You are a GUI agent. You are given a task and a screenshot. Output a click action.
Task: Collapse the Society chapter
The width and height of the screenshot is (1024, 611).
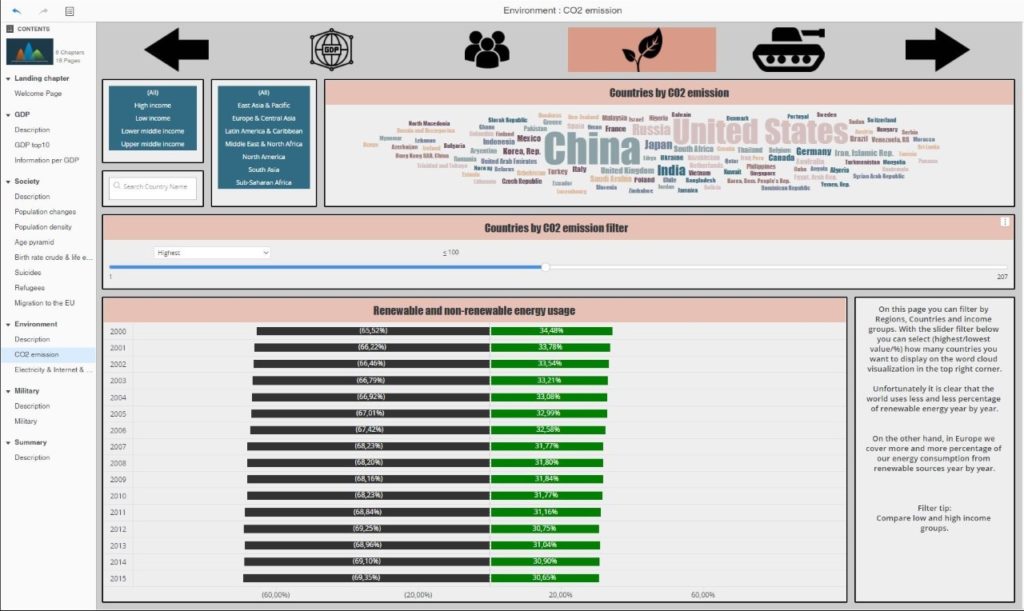pyautogui.click(x=8, y=181)
